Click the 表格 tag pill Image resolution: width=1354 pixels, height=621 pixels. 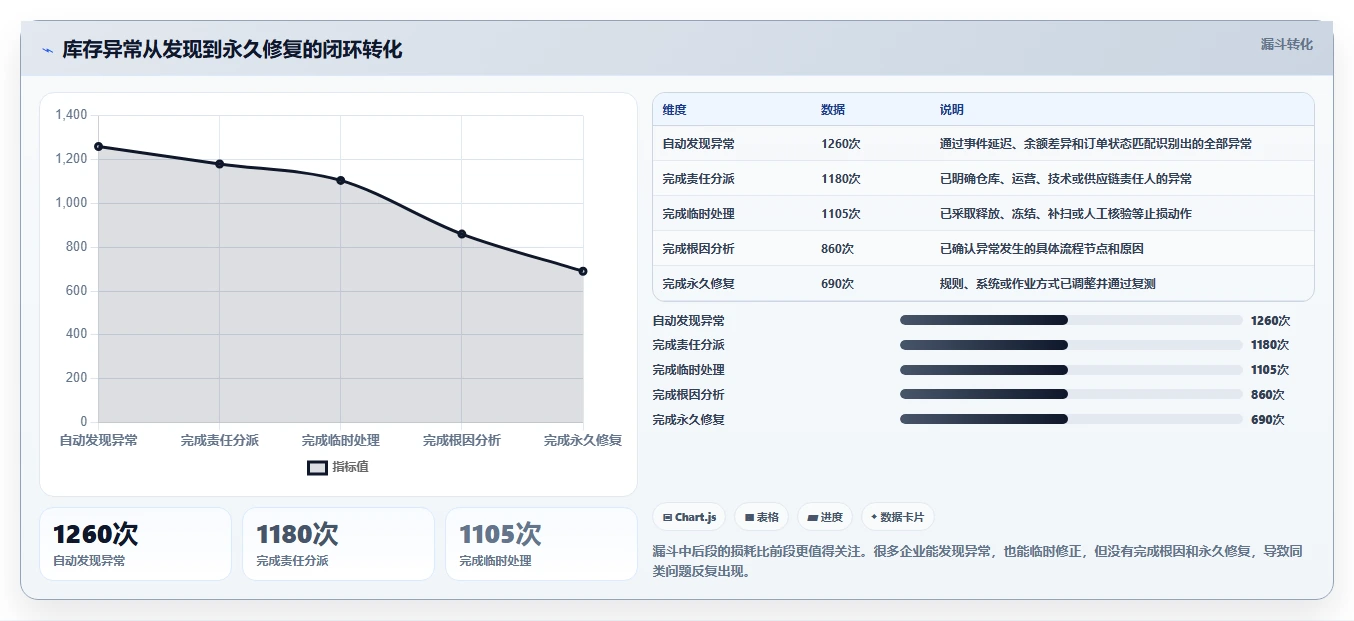click(x=761, y=517)
